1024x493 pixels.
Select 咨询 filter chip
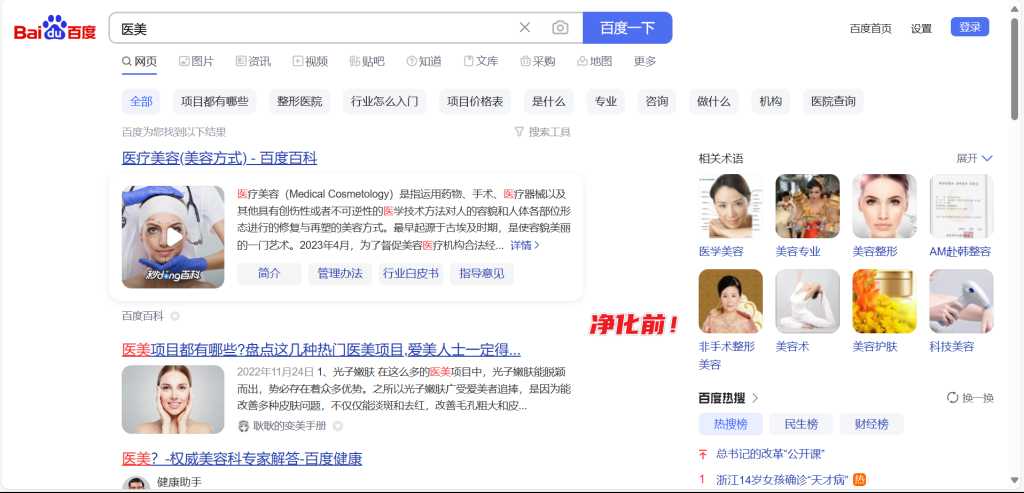click(x=656, y=101)
